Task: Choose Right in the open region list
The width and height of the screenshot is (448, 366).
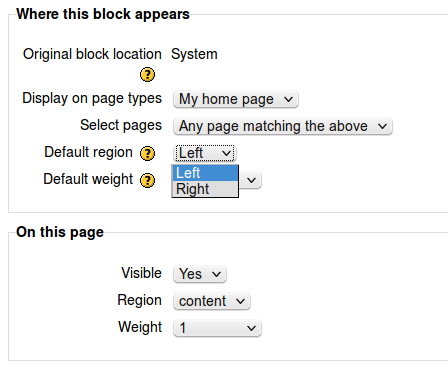Action: [205, 189]
